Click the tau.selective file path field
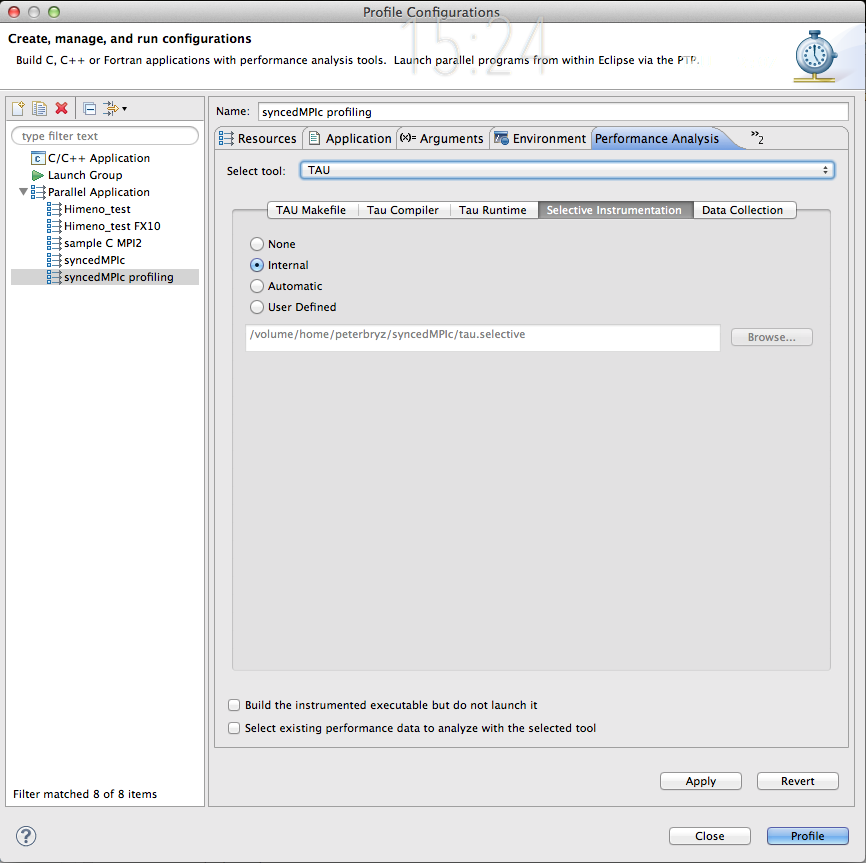 pos(483,337)
